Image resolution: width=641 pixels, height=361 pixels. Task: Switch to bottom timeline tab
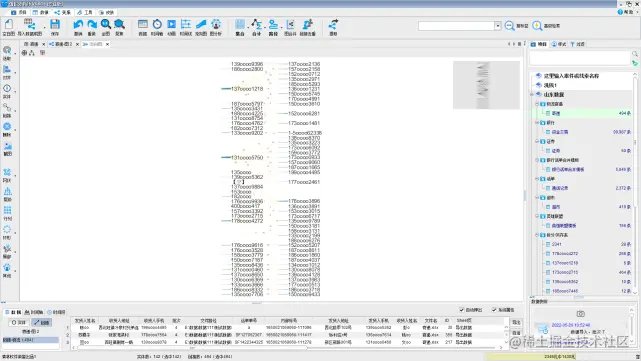pyautogui.click(x=34, y=312)
